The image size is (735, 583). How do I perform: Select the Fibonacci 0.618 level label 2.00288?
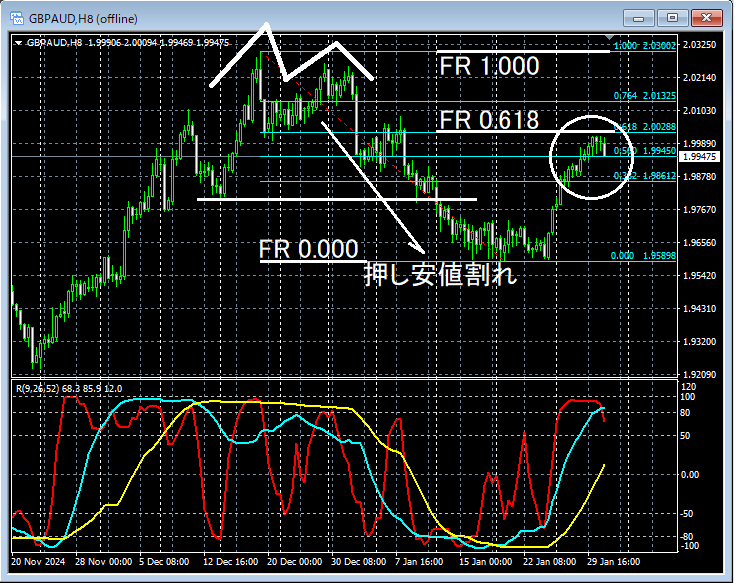(x=645, y=127)
